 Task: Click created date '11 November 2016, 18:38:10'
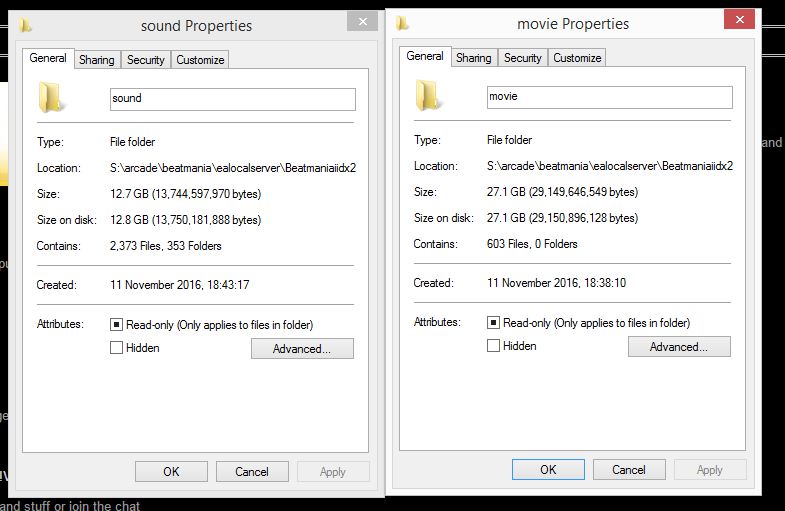[x=557, y=283]
